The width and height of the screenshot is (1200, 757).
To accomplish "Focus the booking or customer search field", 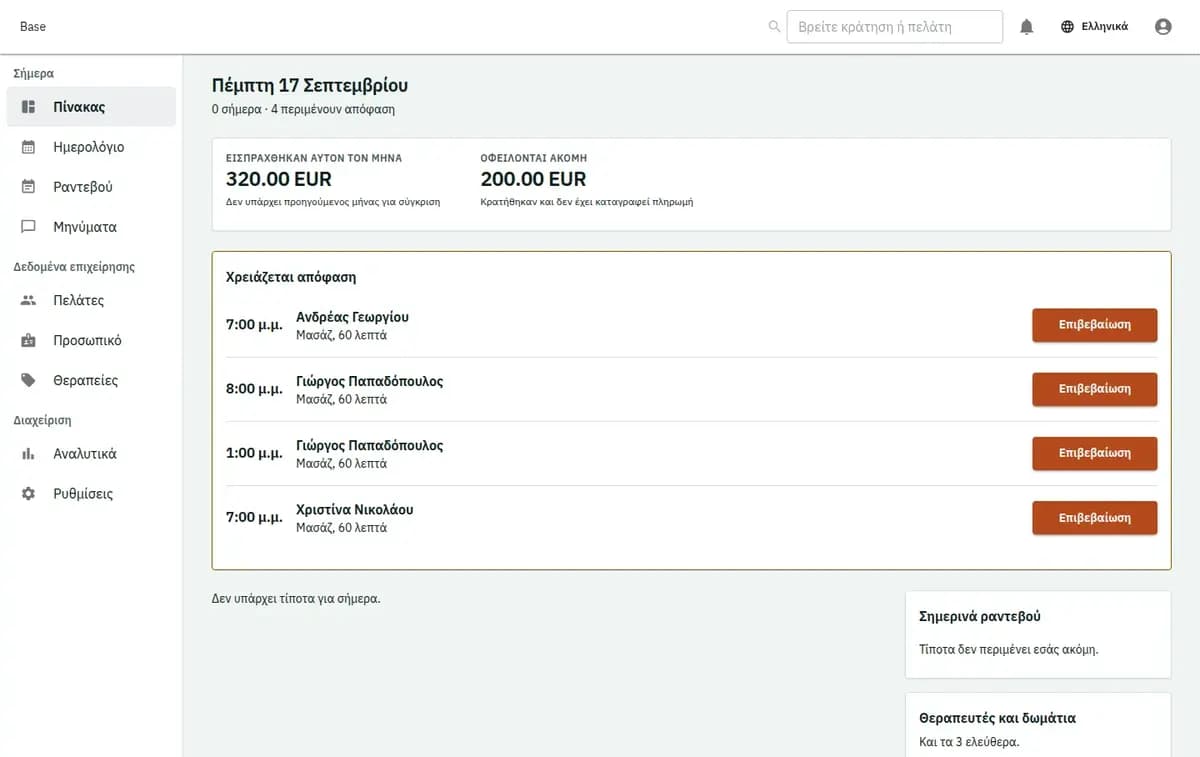I will [x=895, y=27].
